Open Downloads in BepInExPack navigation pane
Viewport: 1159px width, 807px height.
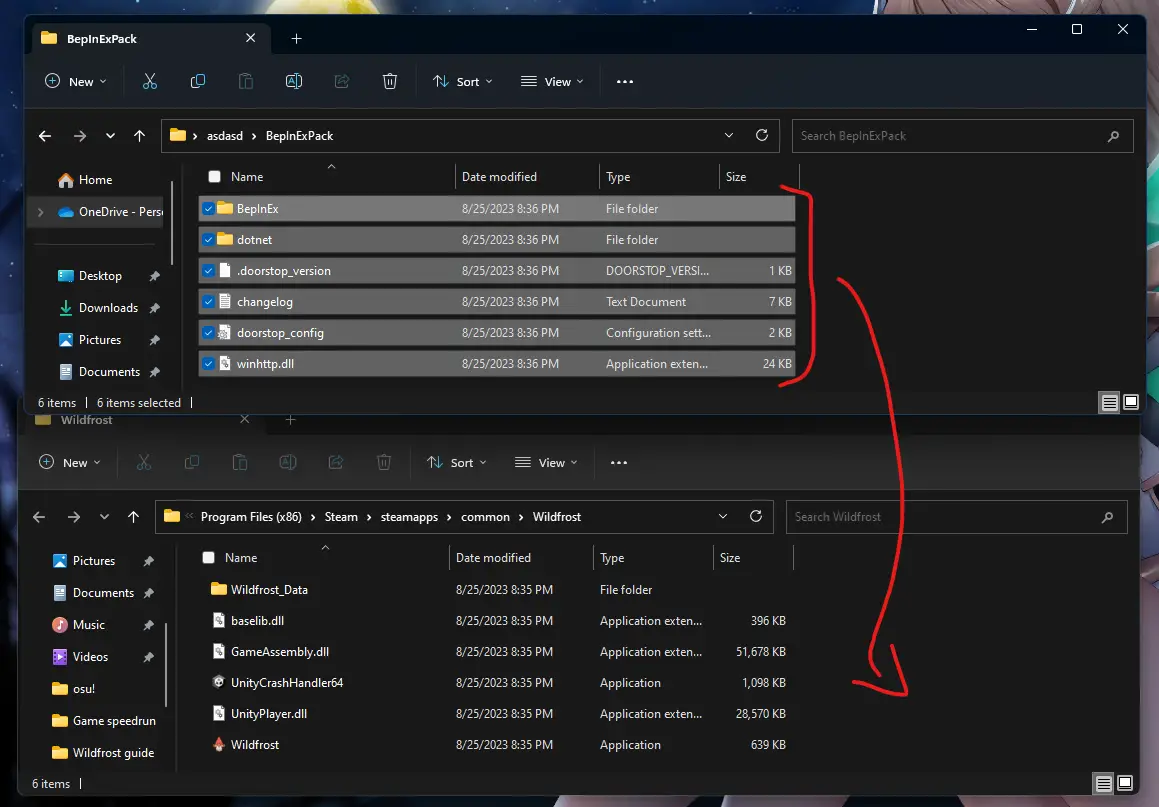point(98,308)
